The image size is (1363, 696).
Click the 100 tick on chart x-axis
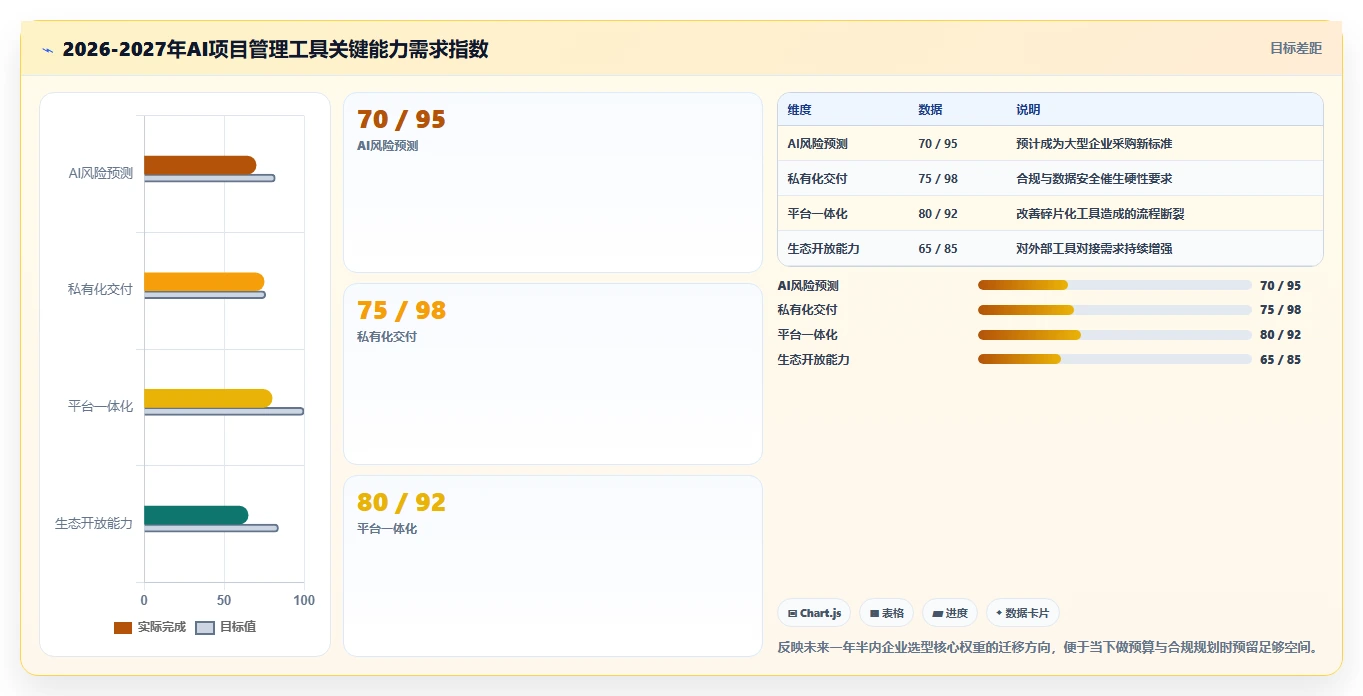point(304,600)
